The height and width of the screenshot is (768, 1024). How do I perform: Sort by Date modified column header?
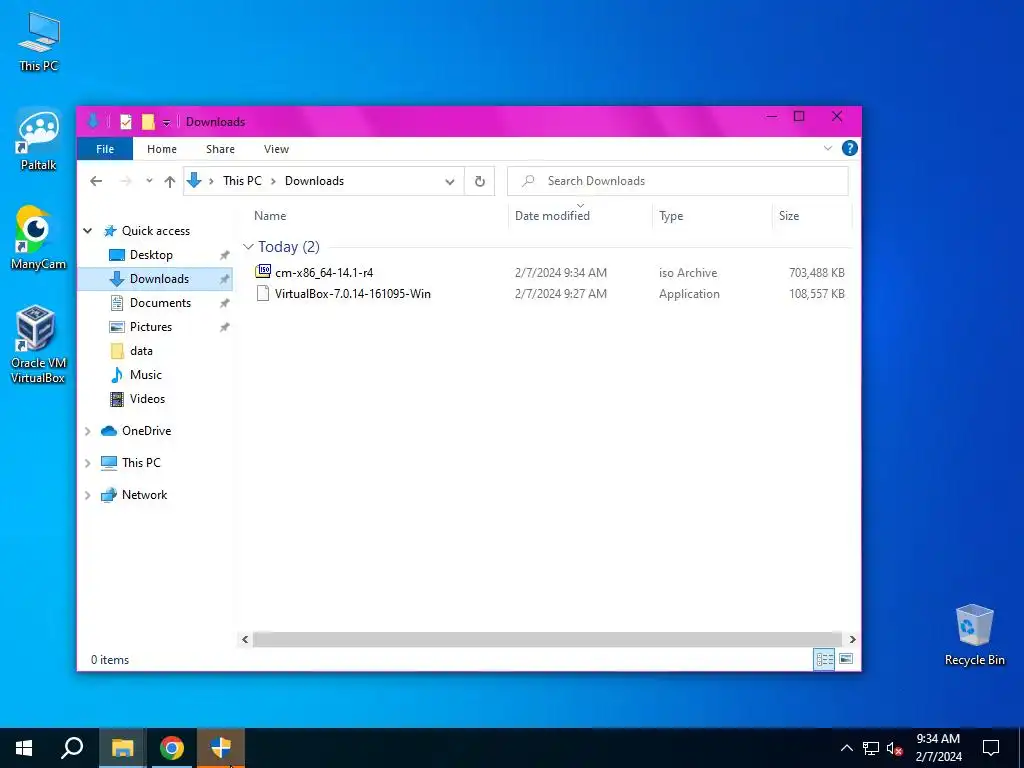pyautogui.click(x=552, y=216)
